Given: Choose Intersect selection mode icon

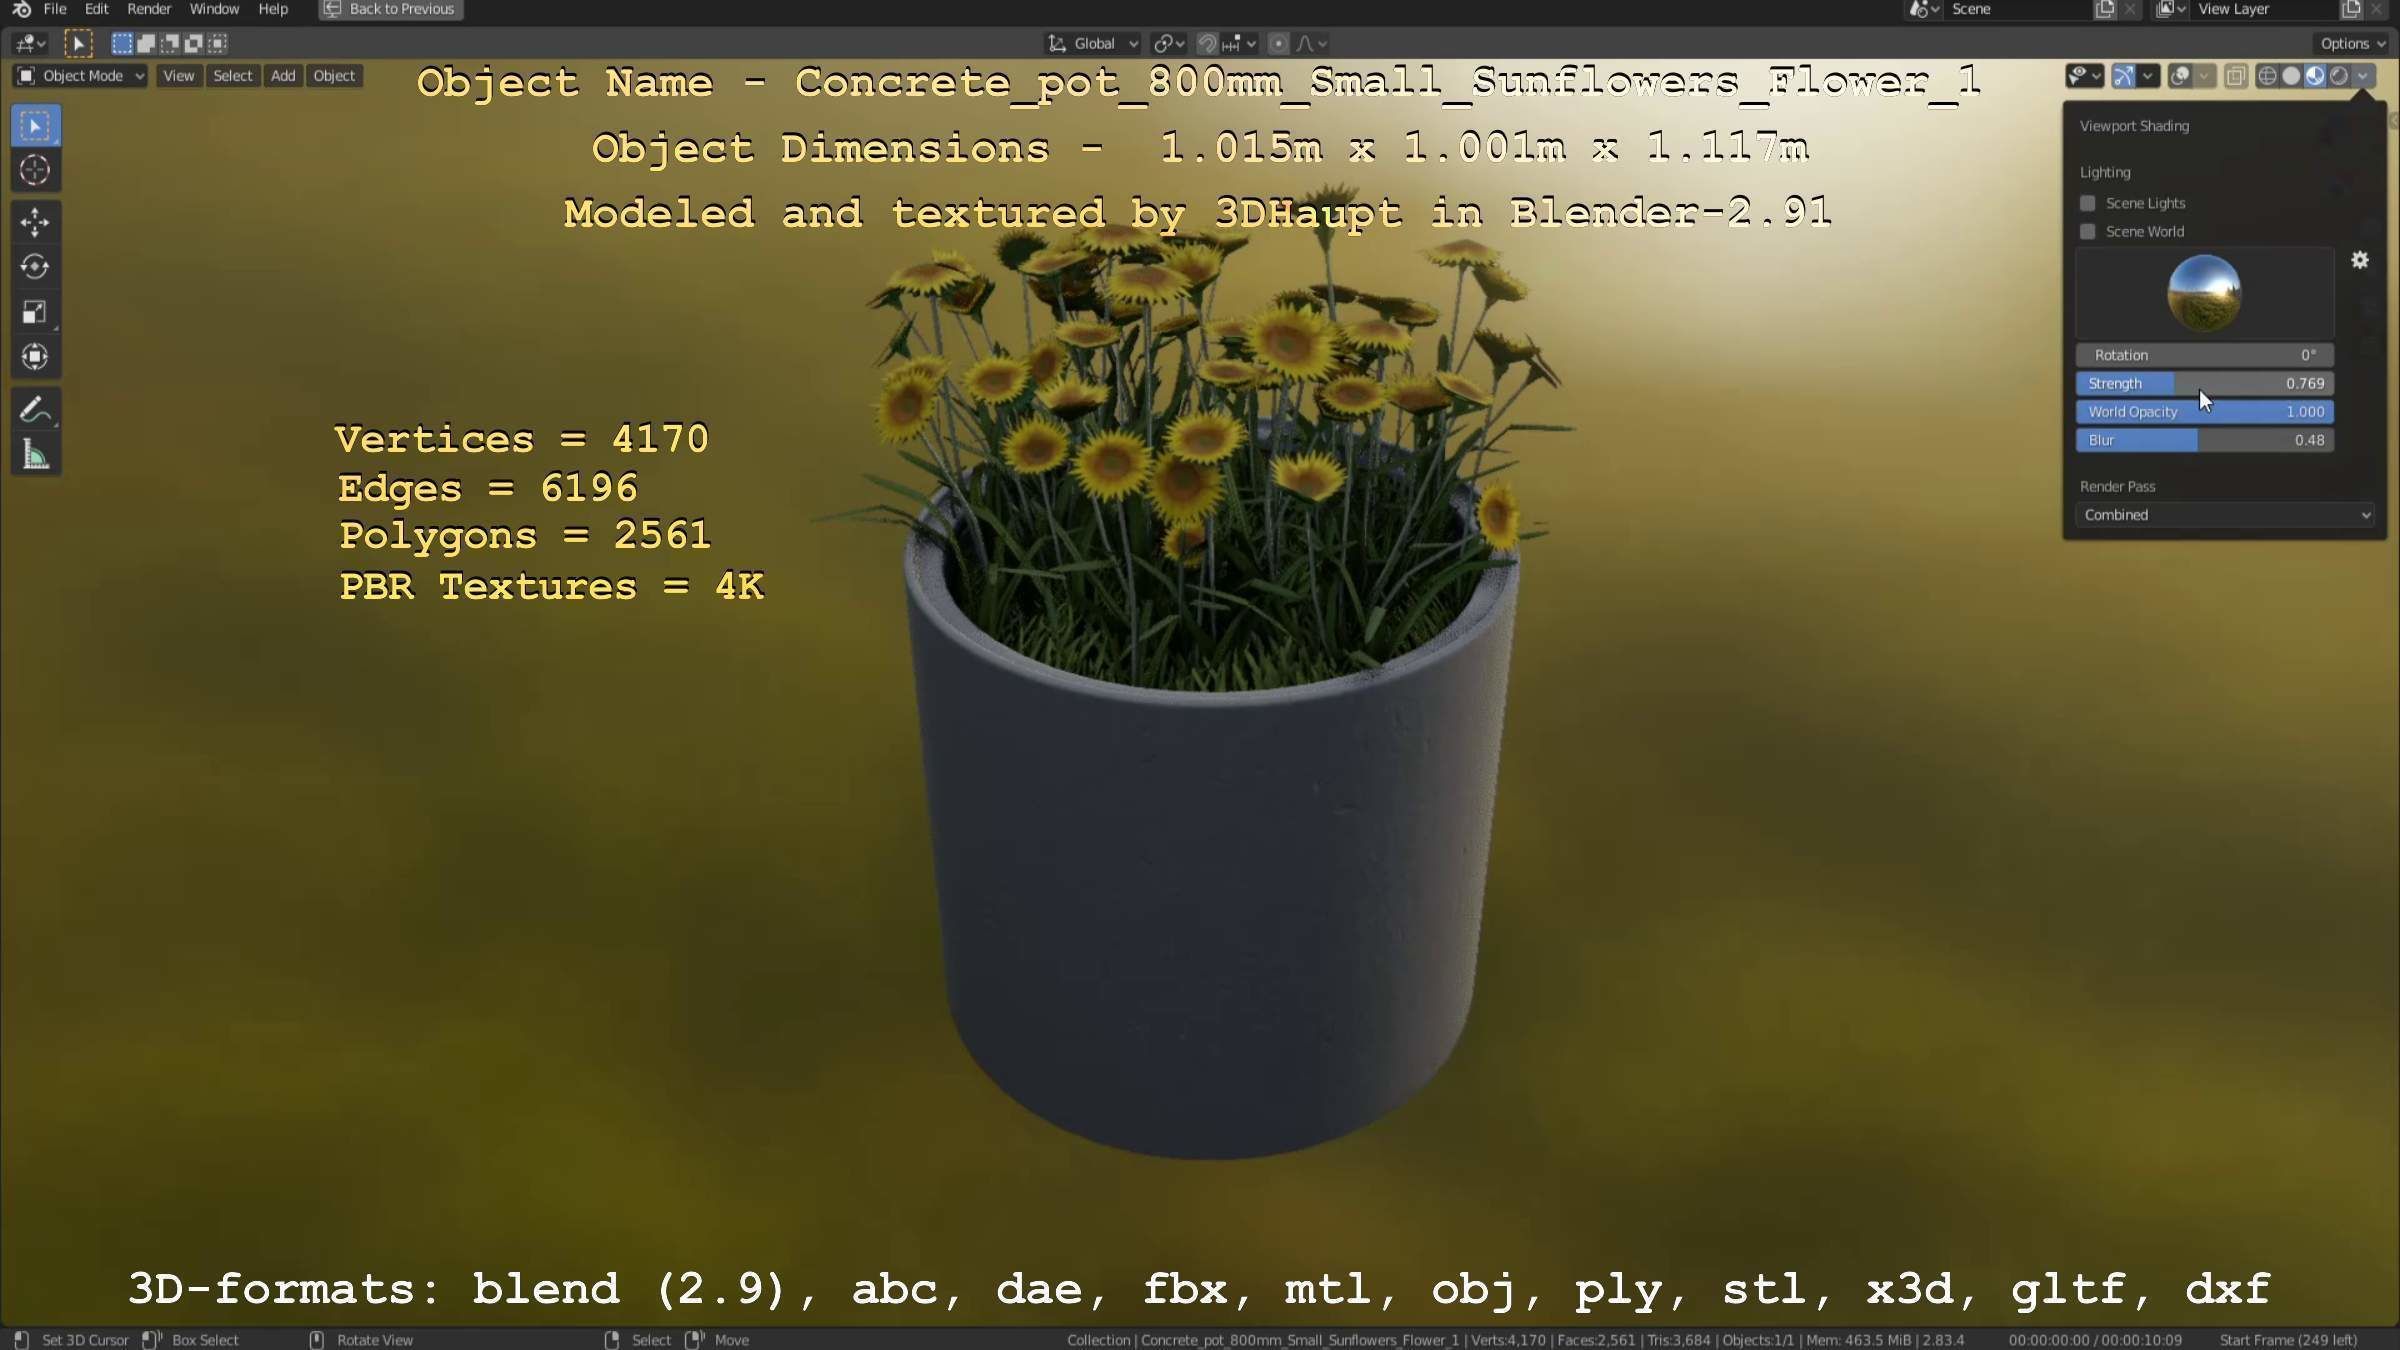Looking at the screenshot, I should pos(217,43).
